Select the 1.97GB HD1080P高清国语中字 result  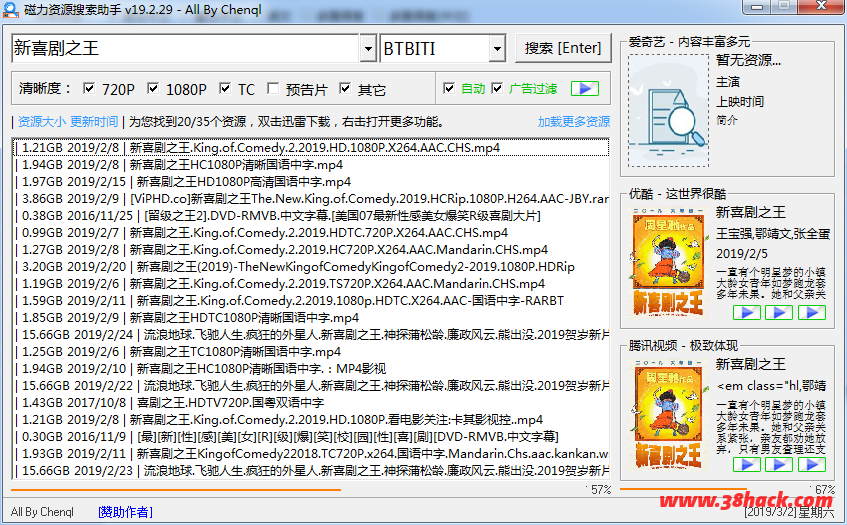[x=311, y=181]
